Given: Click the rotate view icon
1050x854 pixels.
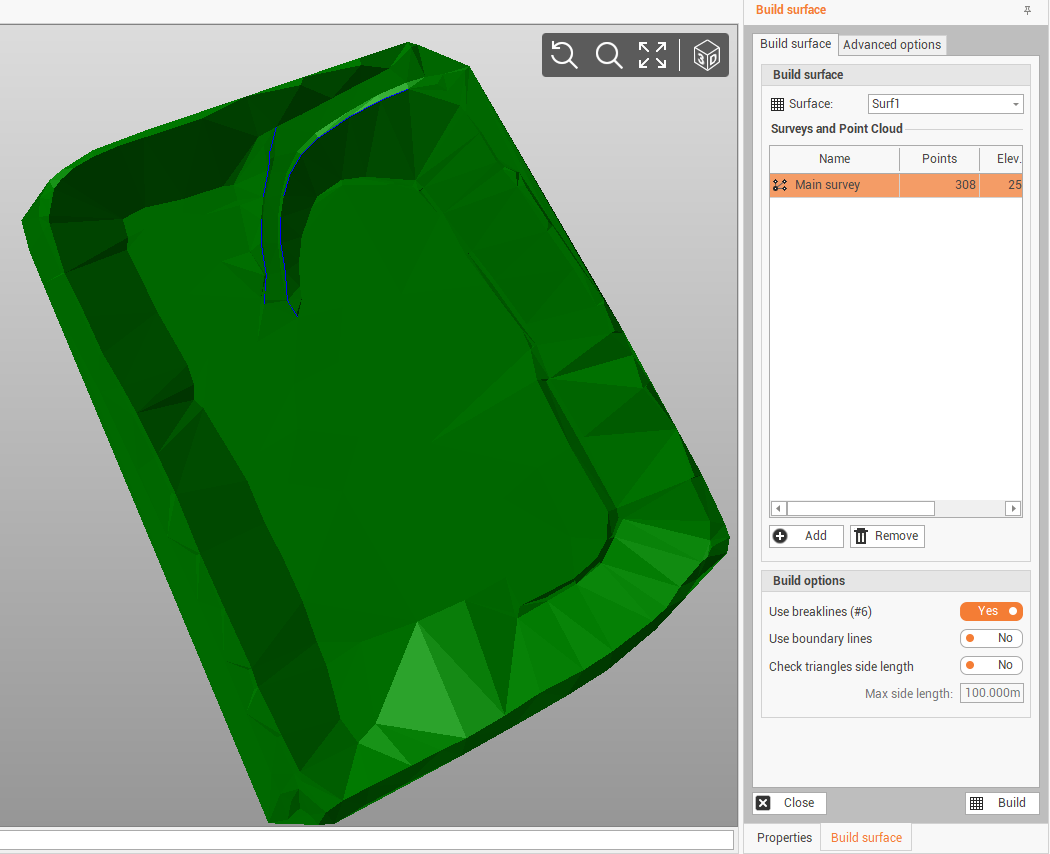Looking at the screenshot, I should [565, 55].
